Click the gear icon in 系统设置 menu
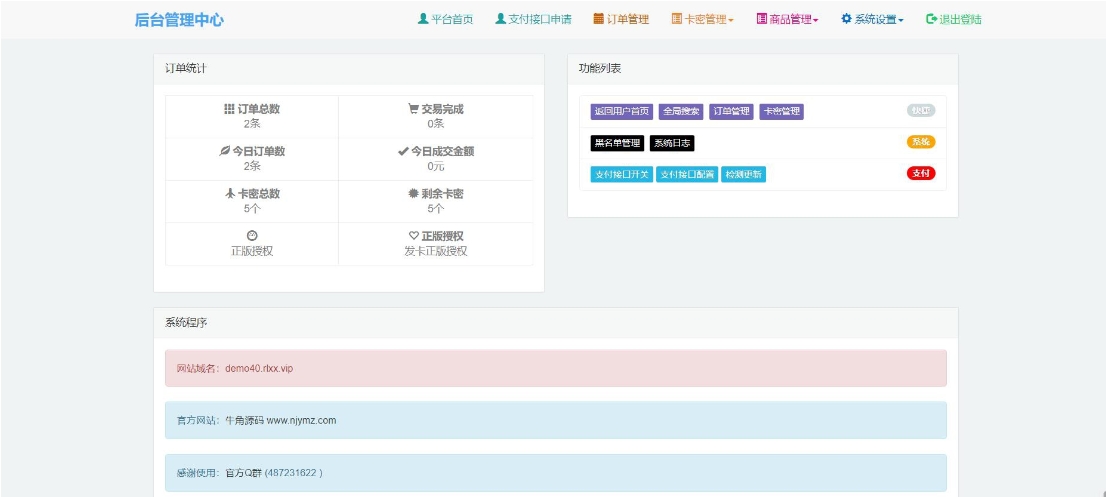The height and width of the screenshot is (497, 1106). 846,19
